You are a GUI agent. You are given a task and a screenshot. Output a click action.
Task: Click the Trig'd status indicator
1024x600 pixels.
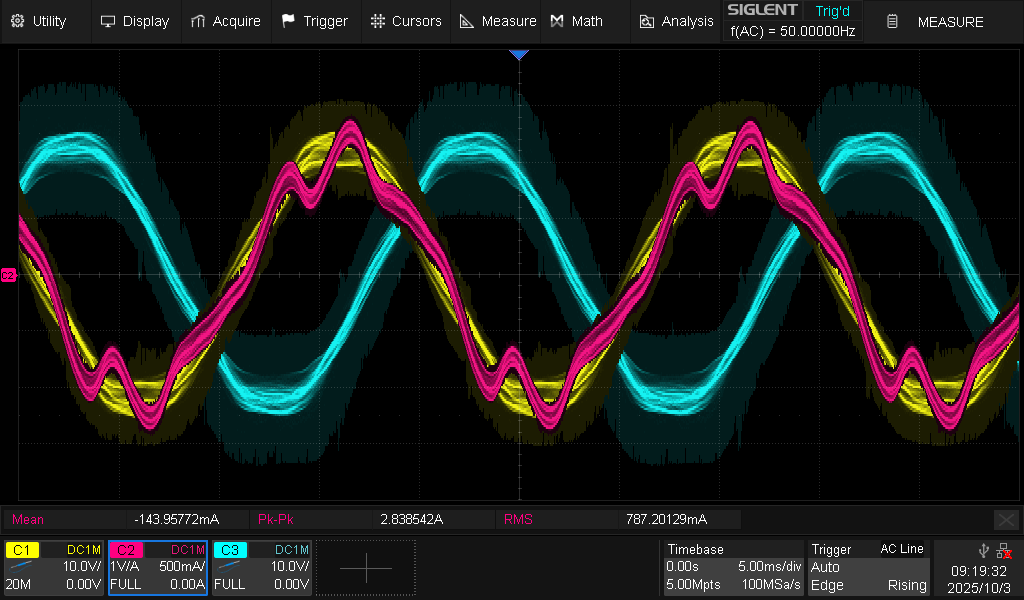pos(831,10)
